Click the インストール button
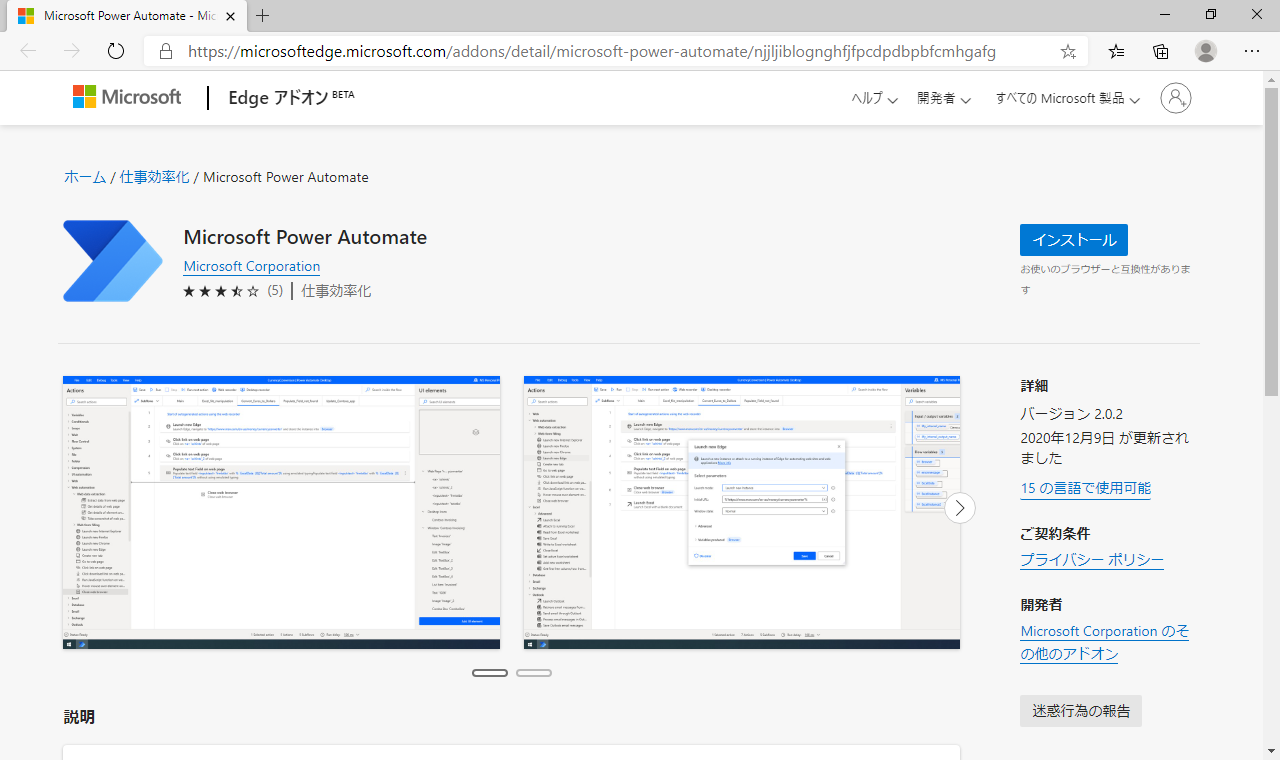Viewport: 1280px width, 760px height. coord(1074,240)
